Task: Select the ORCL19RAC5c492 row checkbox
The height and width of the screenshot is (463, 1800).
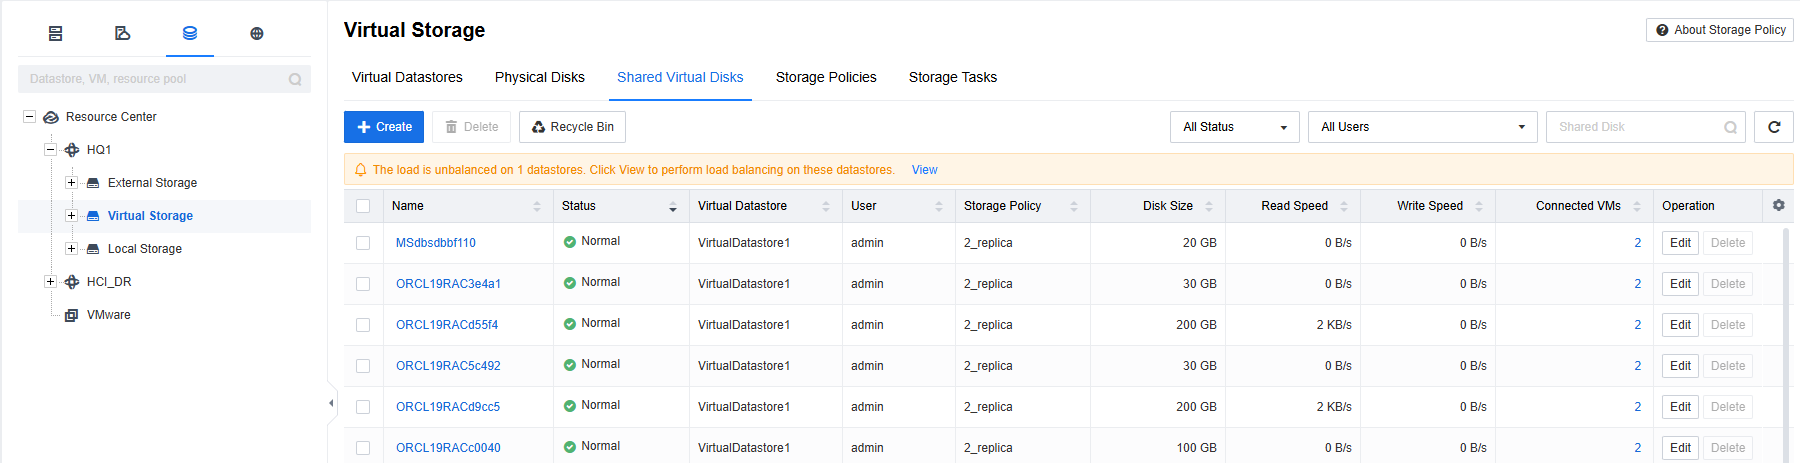Action: point(363,366)
